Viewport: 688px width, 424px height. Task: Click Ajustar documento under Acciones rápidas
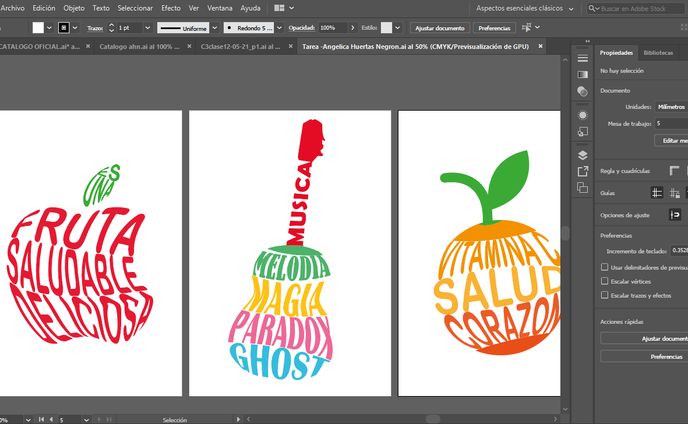tap(644, 338)
